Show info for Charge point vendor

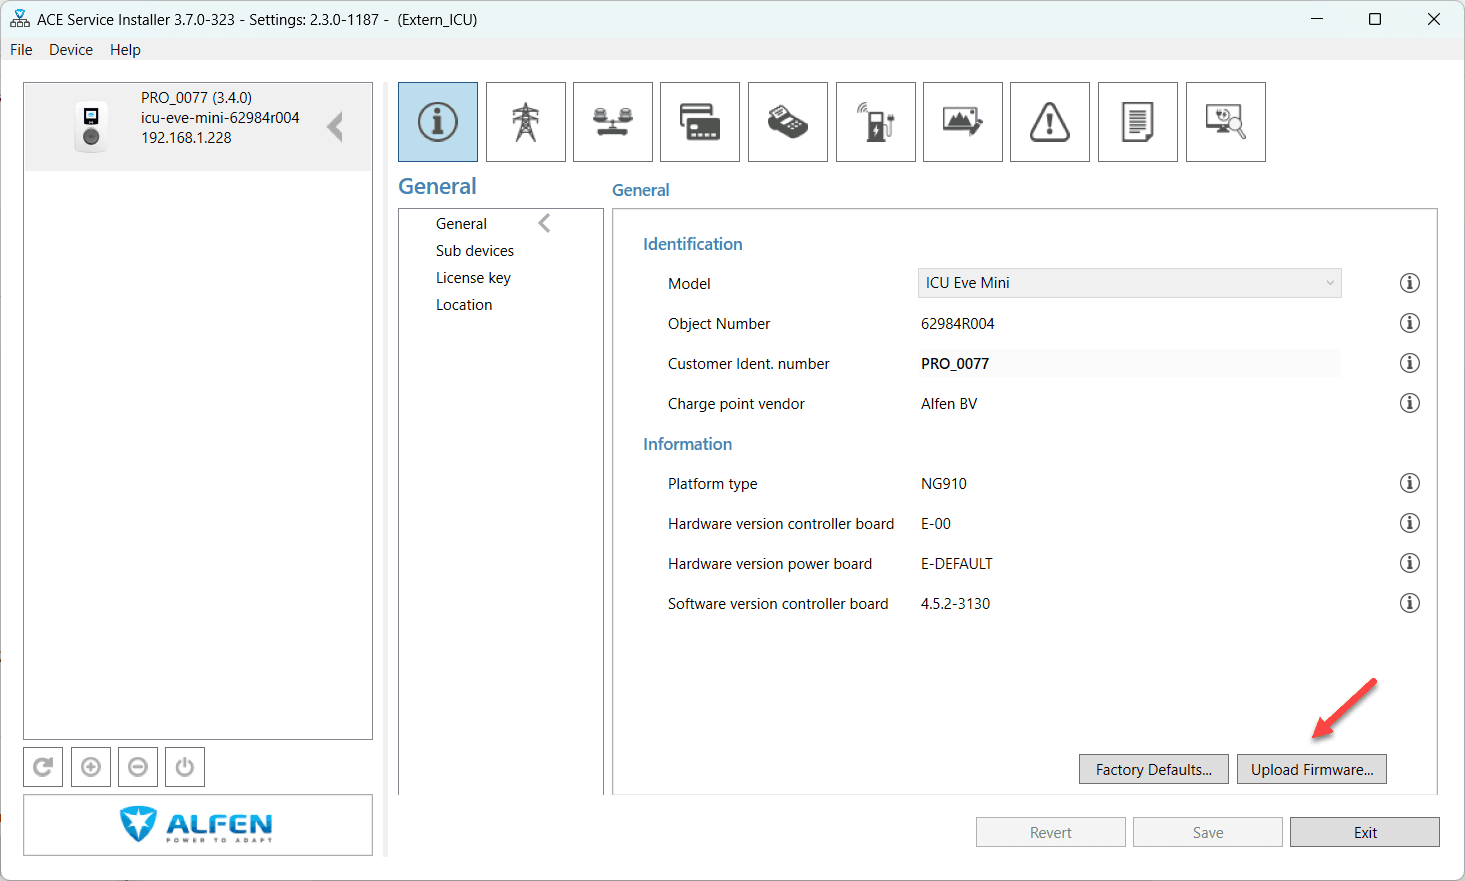click(x=1410, y=403)
